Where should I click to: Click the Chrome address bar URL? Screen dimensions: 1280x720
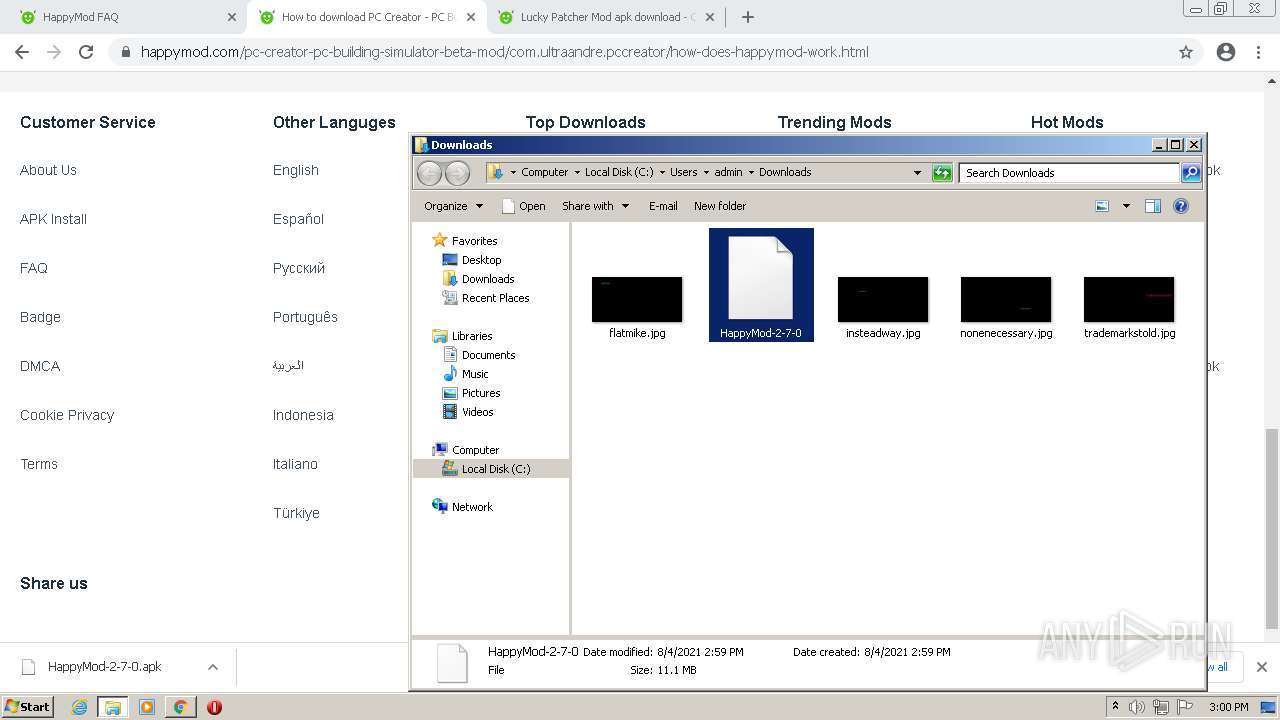tap(504, 52)
